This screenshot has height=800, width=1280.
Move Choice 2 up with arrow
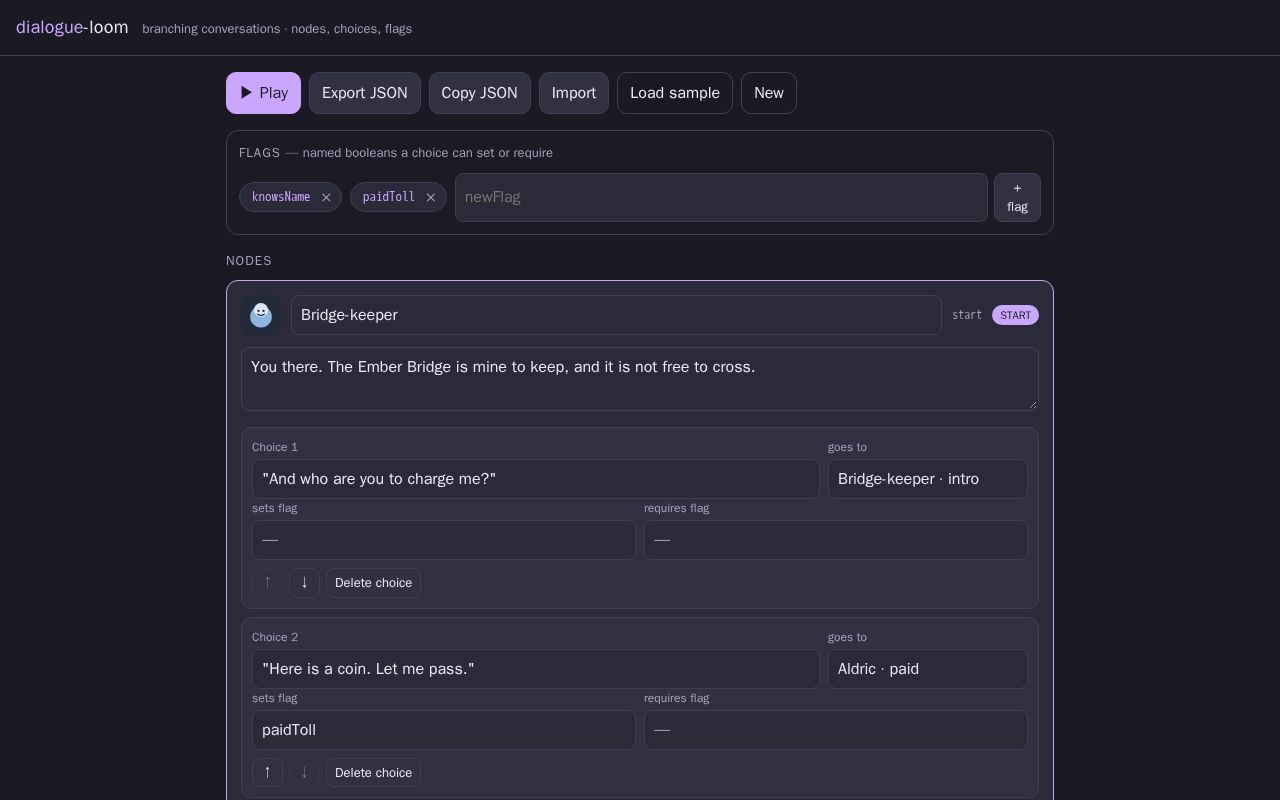click(267, 773)
